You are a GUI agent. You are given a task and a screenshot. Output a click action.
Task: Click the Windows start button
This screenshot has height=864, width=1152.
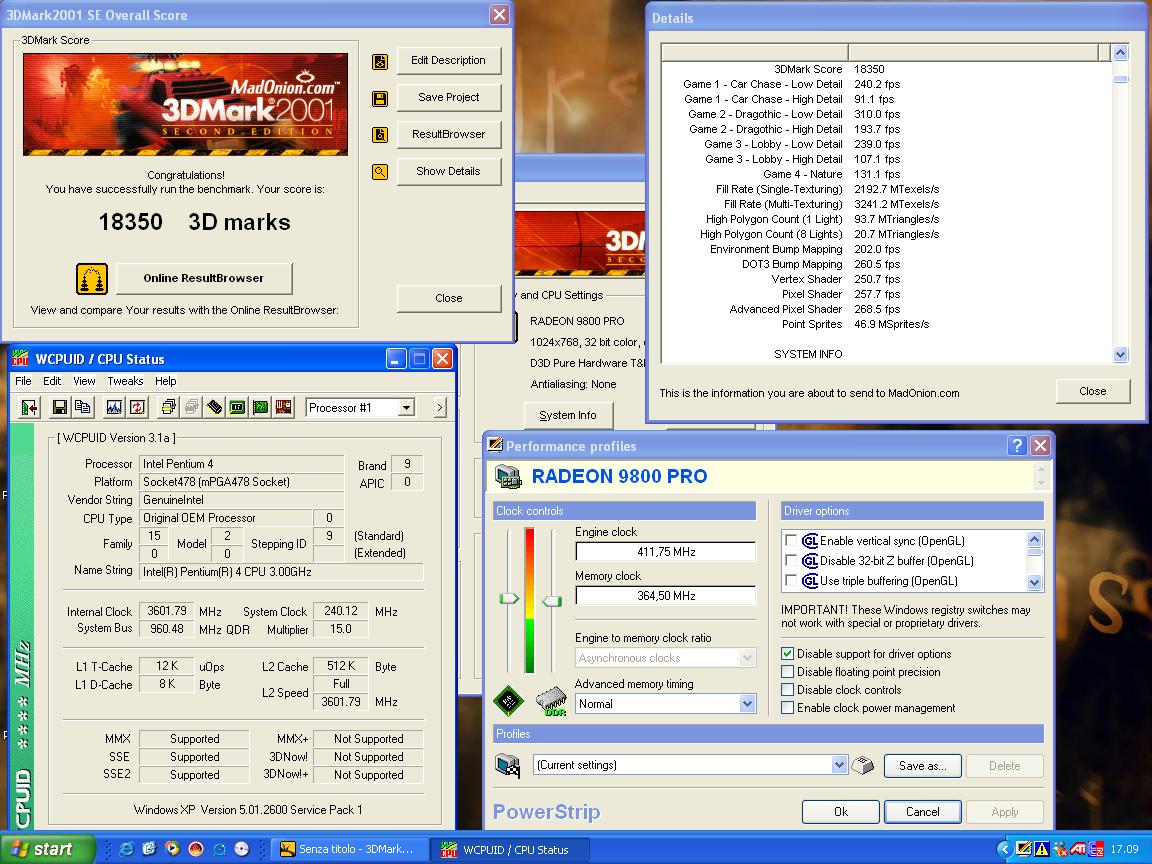[48, 849]
